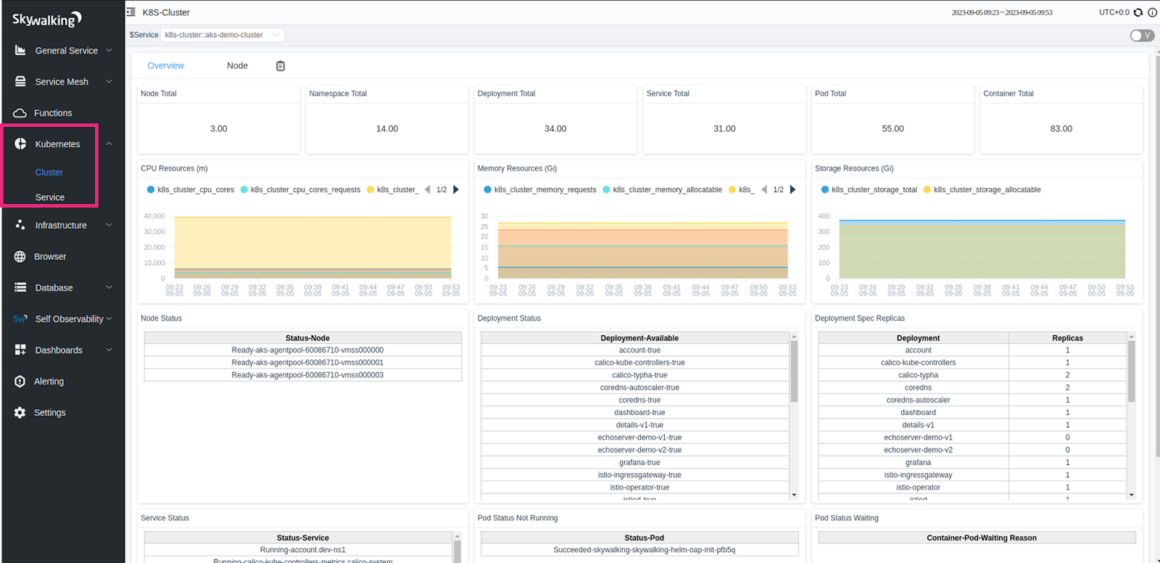
Task: Open the info icon in top right
Action: click(x=1152, y=12)
